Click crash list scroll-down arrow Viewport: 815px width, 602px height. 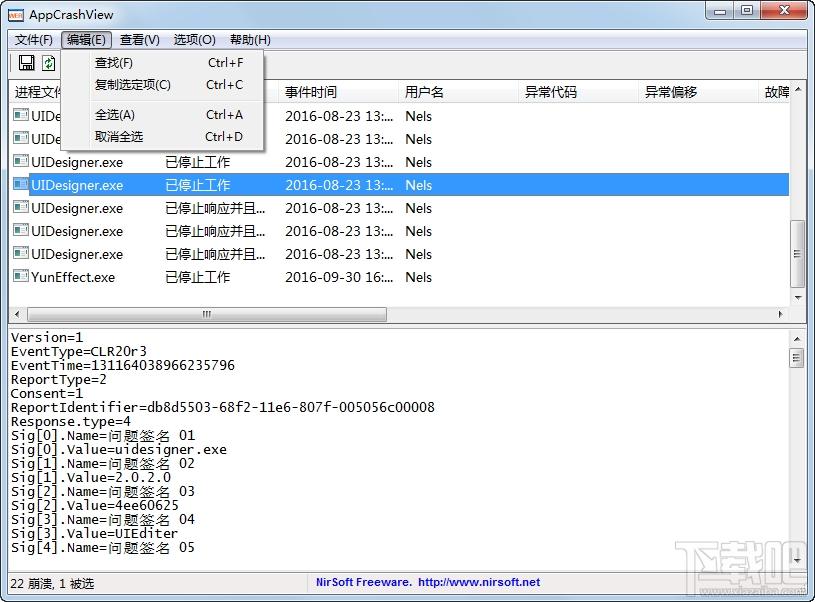tap(797, 297)
